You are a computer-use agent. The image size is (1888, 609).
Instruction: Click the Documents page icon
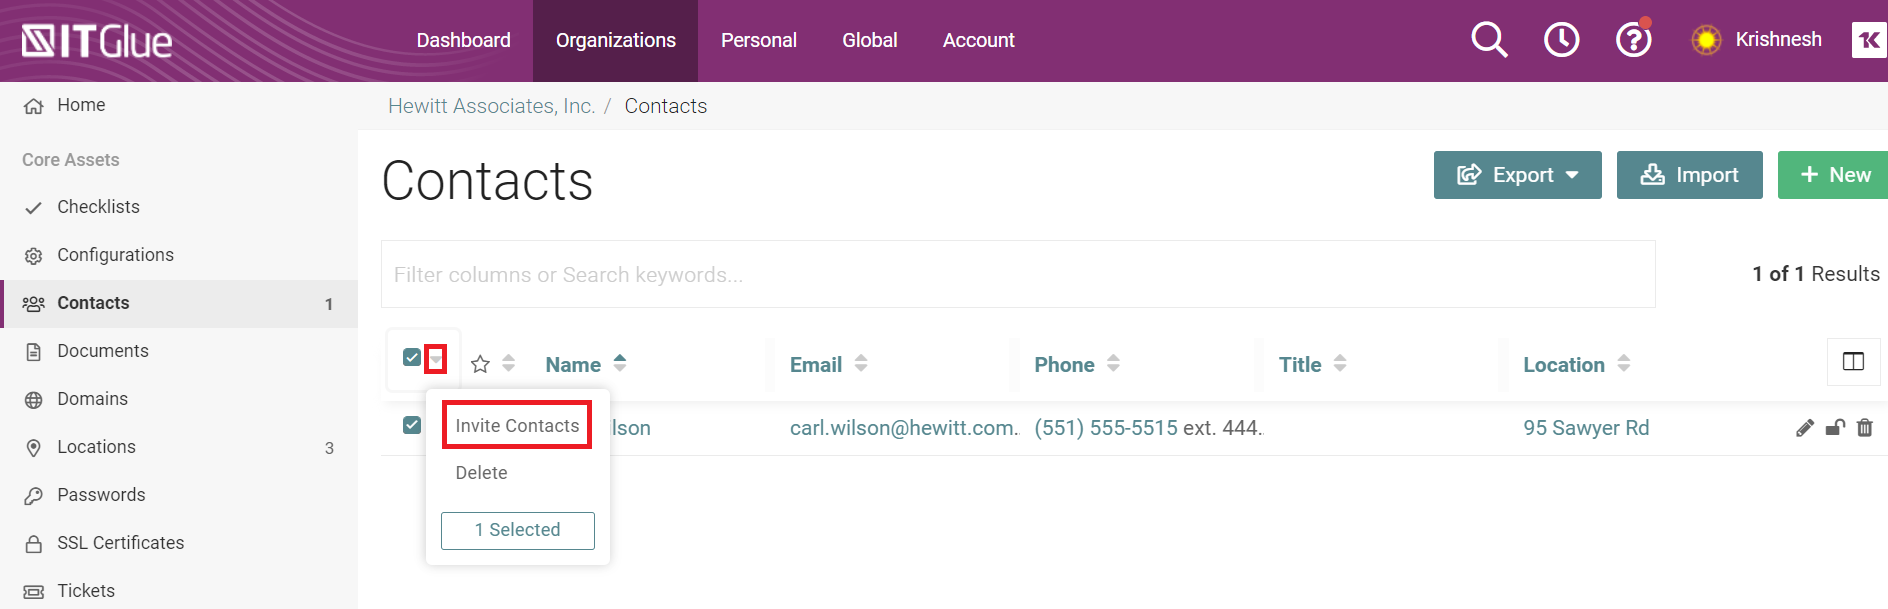pyautogui.click(x=34, y=352)
